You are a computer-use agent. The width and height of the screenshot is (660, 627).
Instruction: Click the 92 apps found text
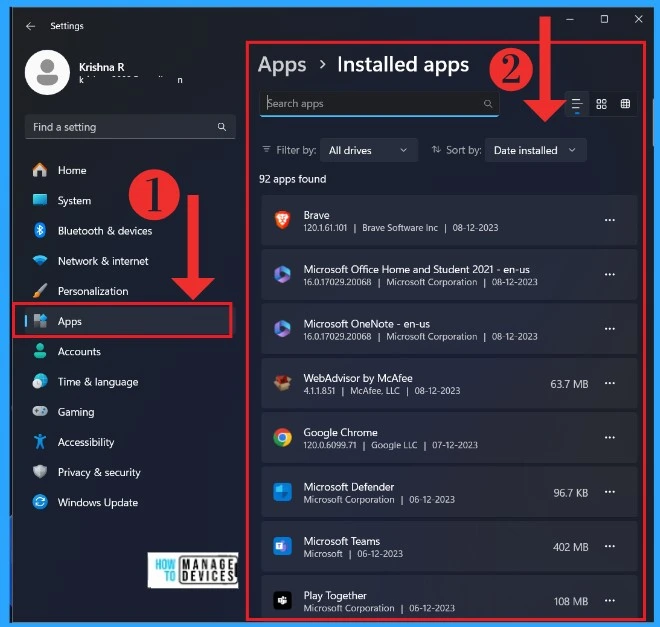click(293, 179)
